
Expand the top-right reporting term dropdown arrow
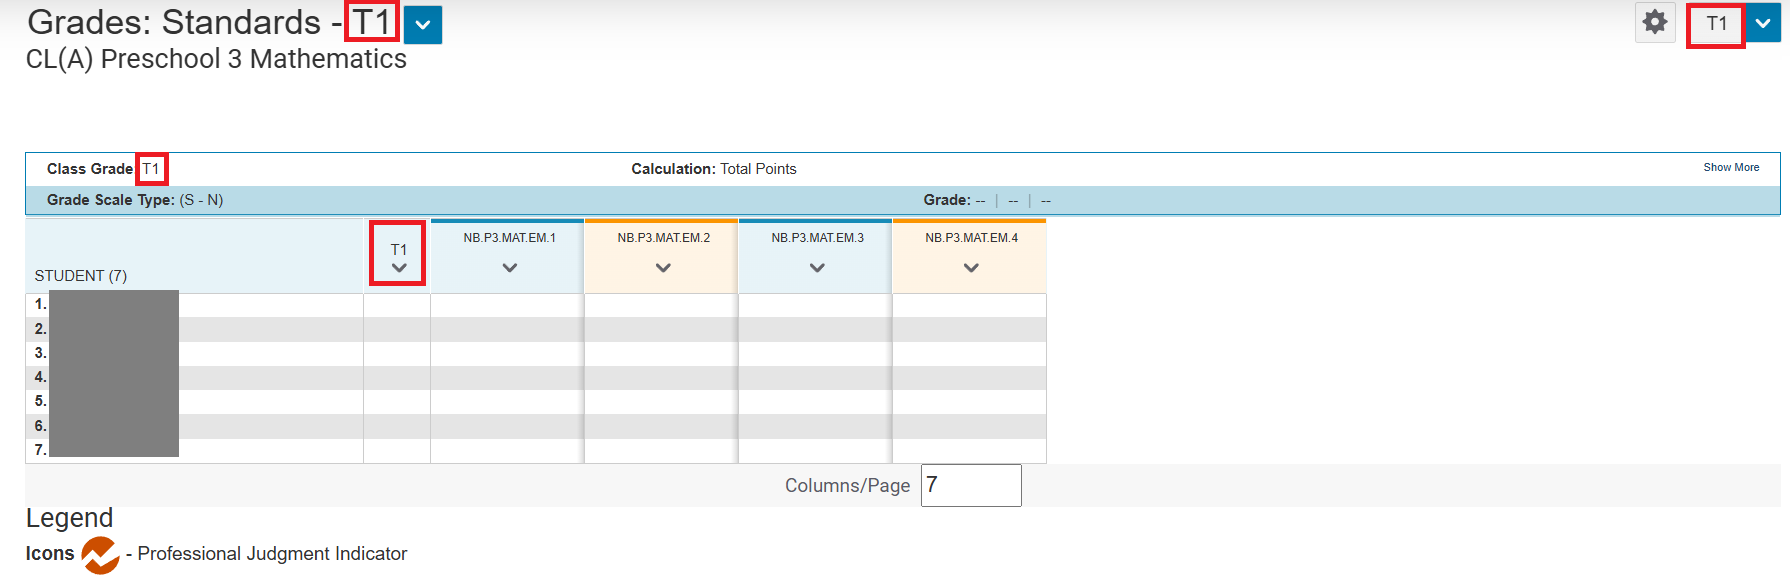(1763, 24)
